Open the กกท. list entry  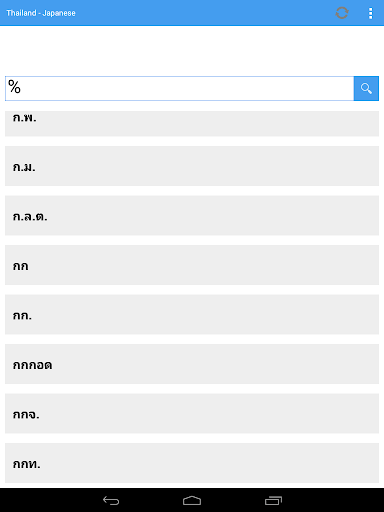[x=192, y=463]
